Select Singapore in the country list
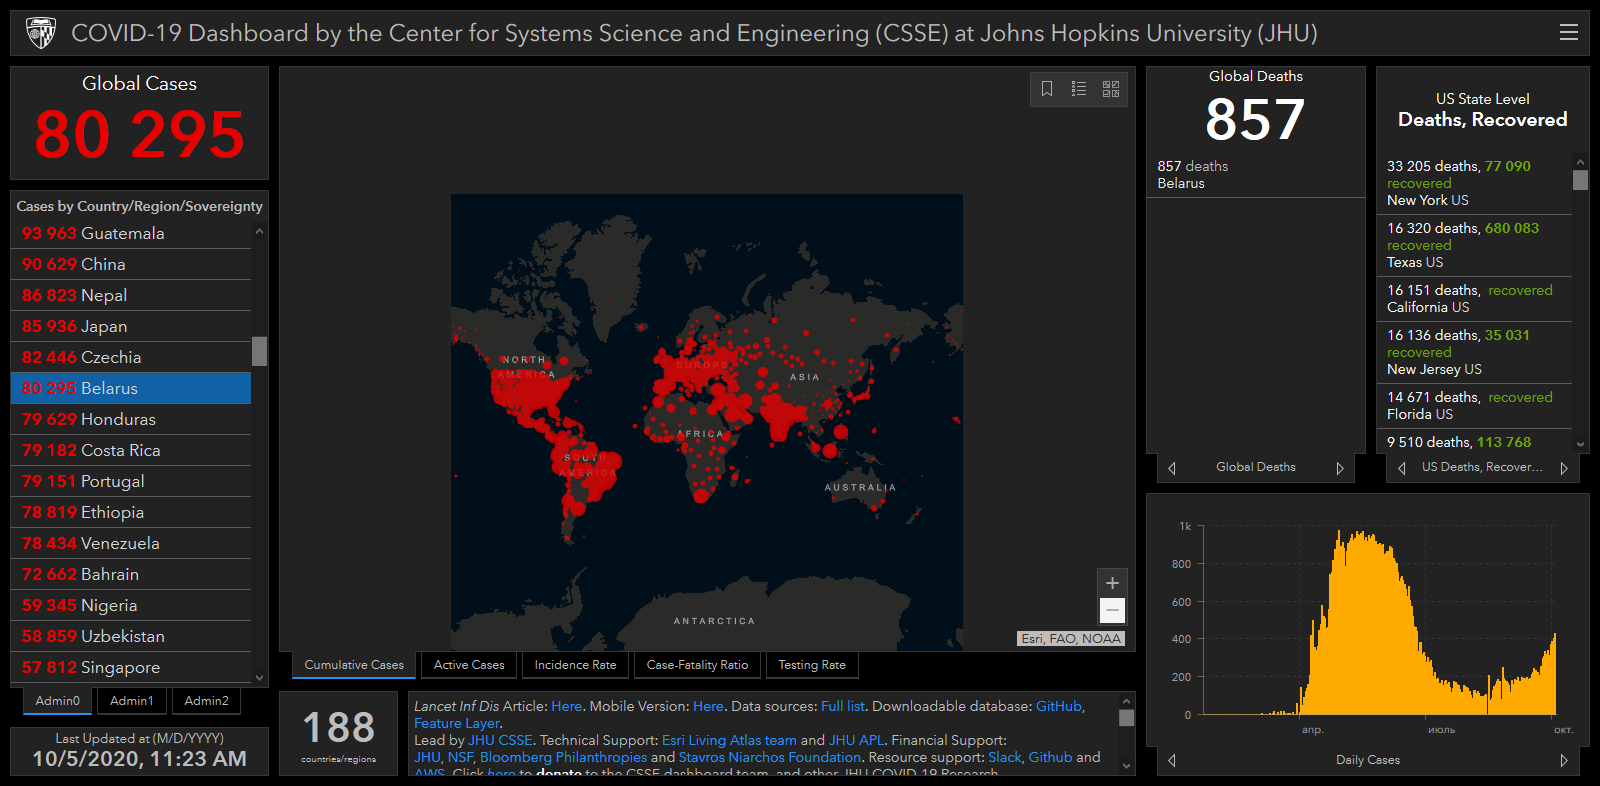The width and height of the screenshot is (1600, 786). pos(131,667)
